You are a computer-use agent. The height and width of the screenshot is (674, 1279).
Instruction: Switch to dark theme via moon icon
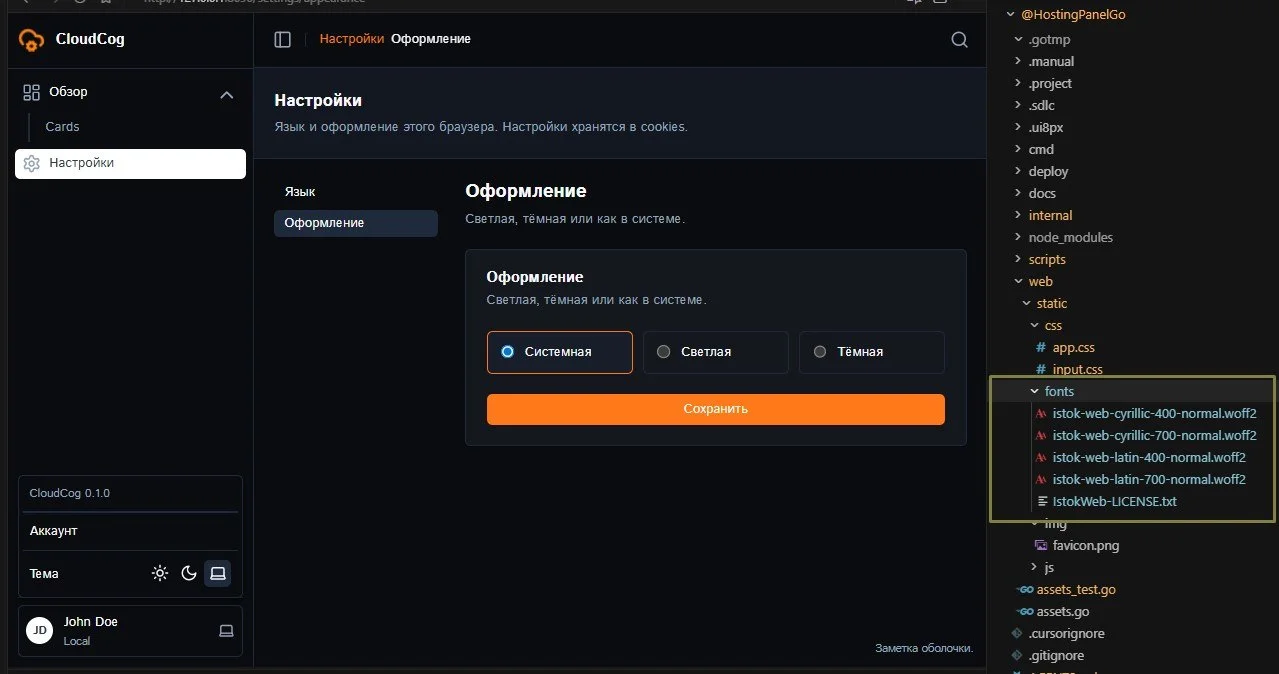click(x=189, y=573)
